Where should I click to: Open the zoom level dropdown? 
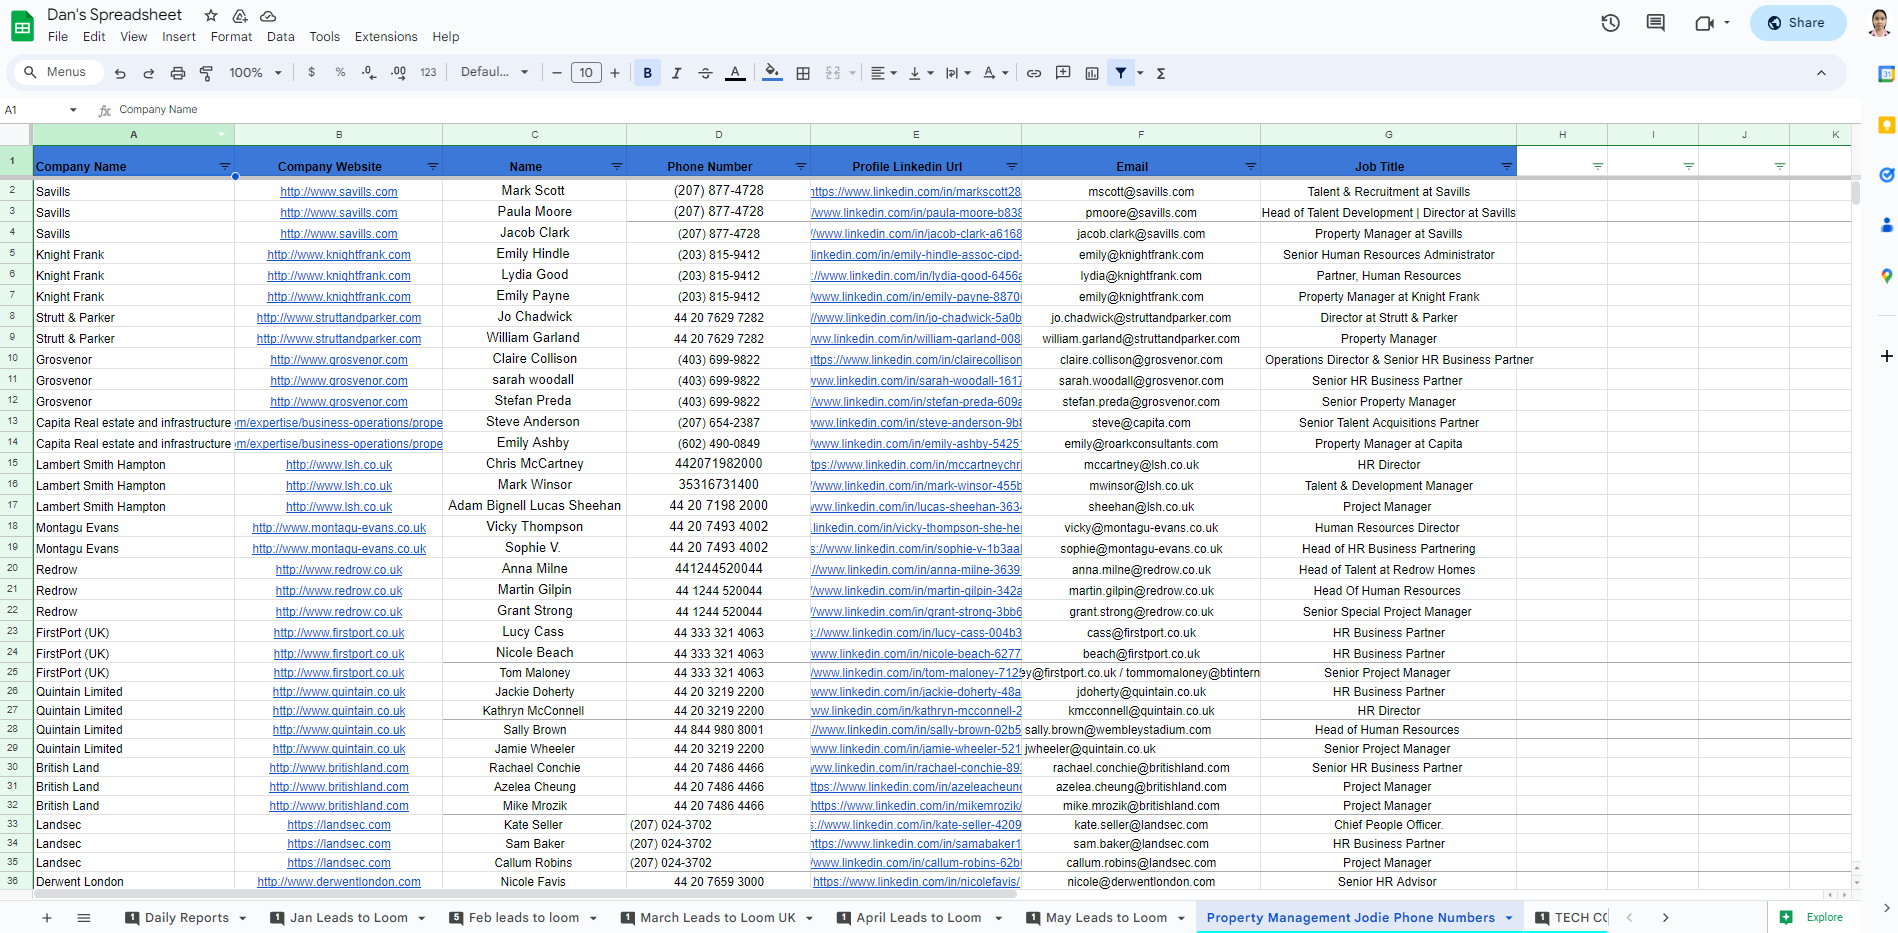[256, 73]
